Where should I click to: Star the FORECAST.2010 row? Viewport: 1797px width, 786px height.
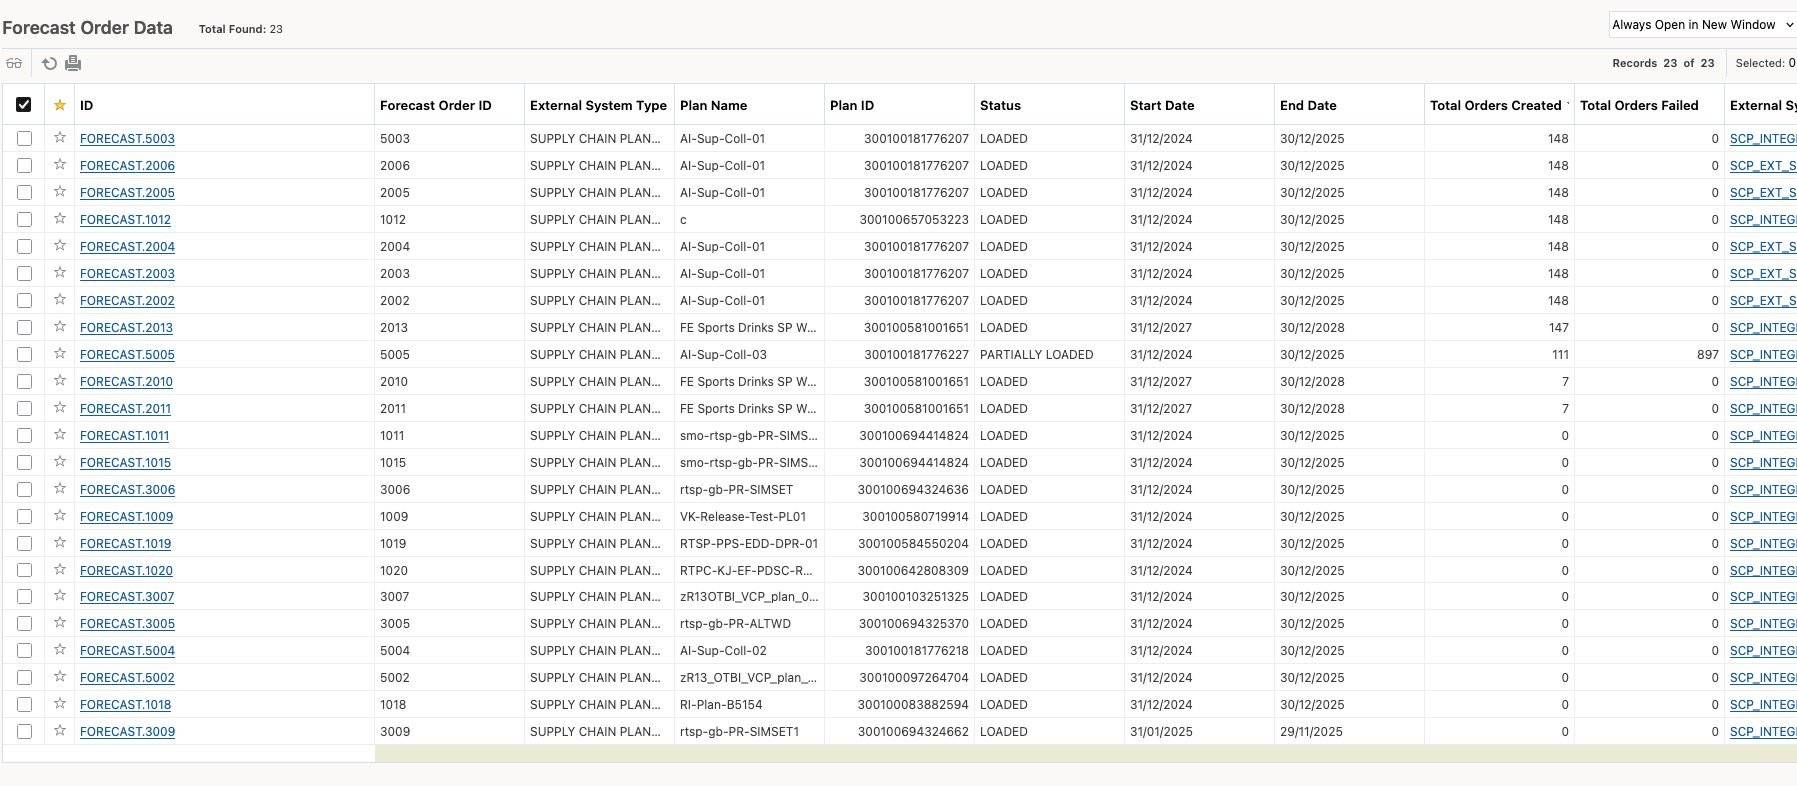60,381
